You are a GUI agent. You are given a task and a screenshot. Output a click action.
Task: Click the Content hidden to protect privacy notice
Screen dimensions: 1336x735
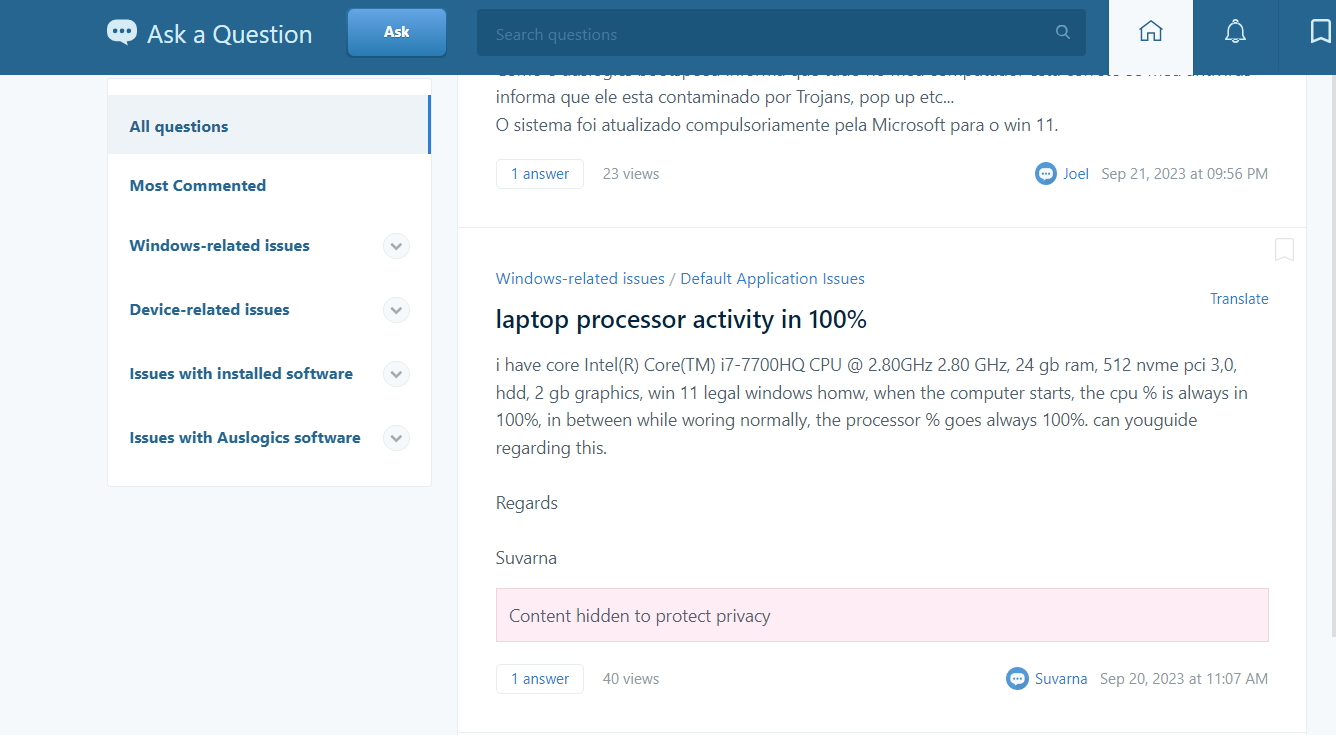(882, 615)
